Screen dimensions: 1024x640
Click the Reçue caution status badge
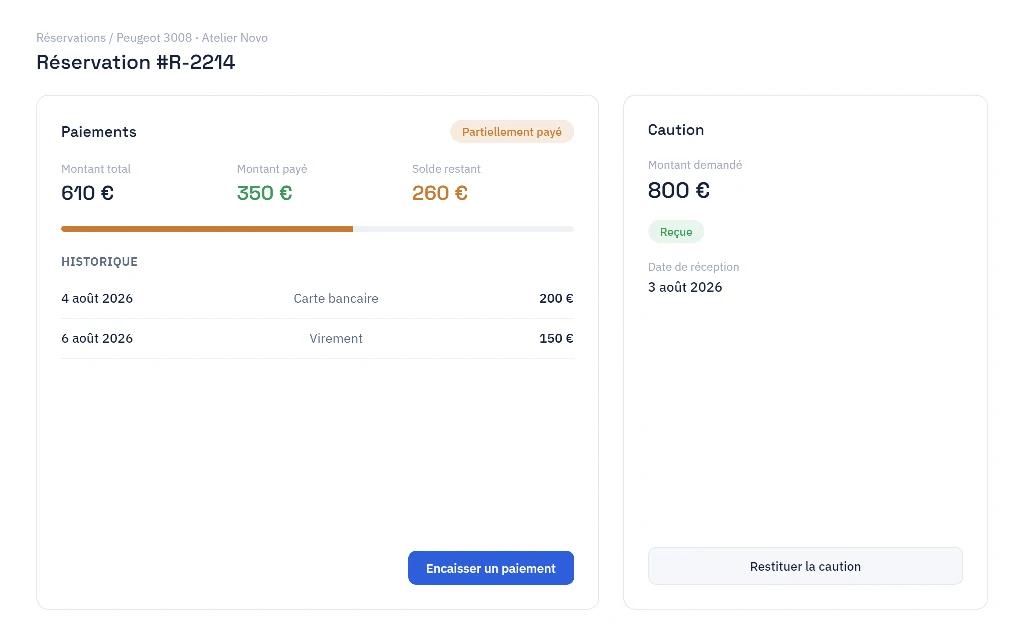coord(675,232)
